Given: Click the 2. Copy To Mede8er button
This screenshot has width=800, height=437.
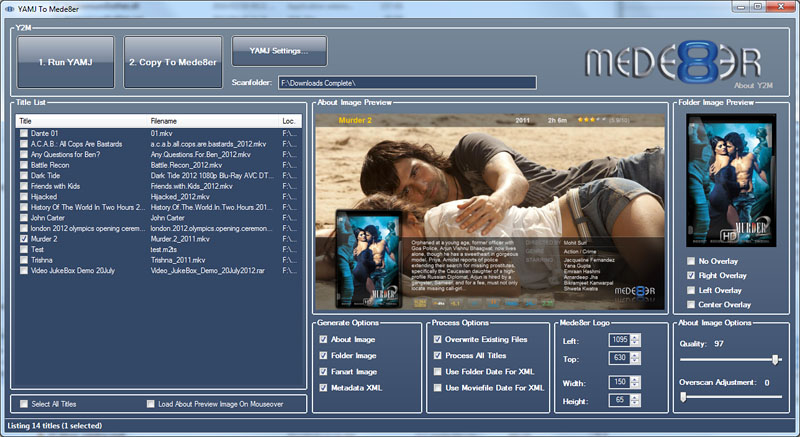Looking at the screenshot, I should coord(173,62).
